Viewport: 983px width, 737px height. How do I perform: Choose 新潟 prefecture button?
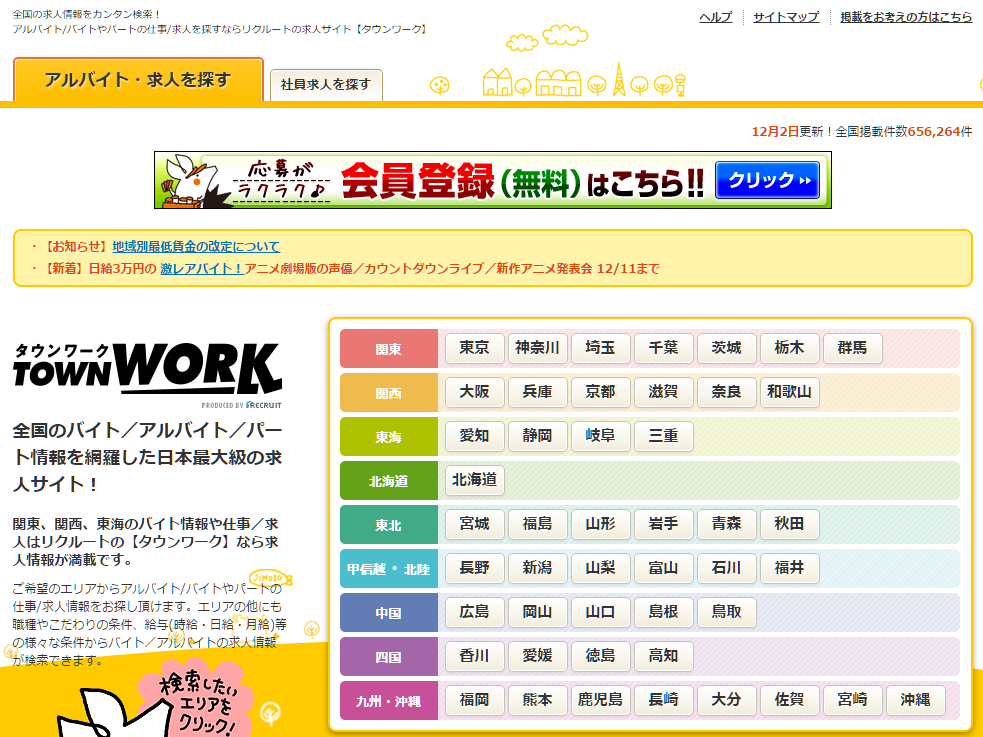point(537,568)
